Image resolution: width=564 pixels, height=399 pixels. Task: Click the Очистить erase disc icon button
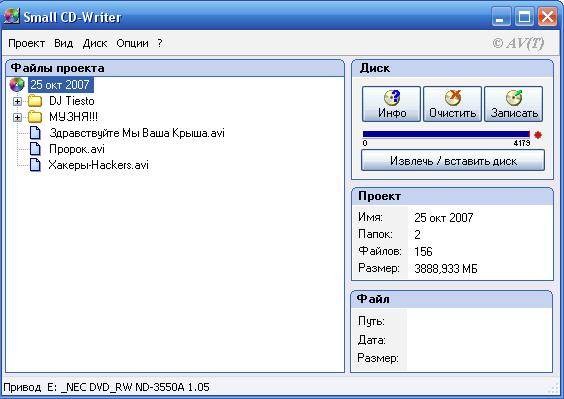(x=452, y=104)
